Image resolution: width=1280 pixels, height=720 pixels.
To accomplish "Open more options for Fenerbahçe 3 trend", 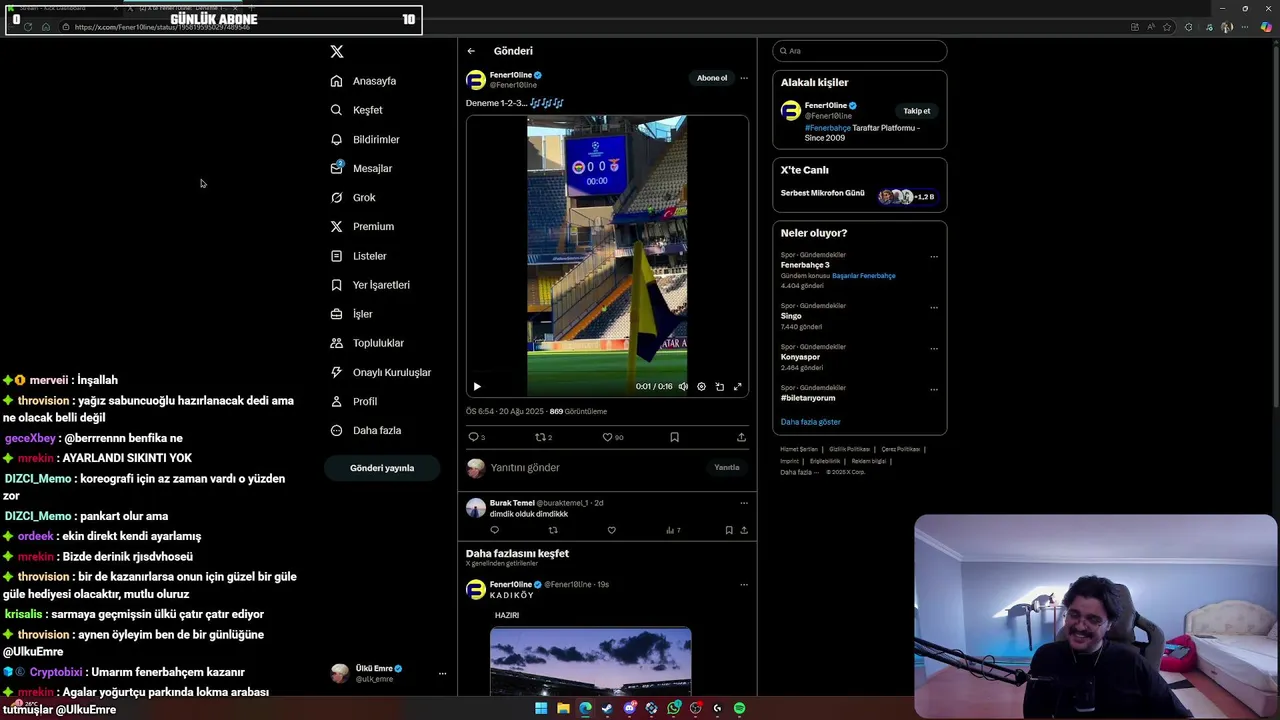I will [934, 257].
